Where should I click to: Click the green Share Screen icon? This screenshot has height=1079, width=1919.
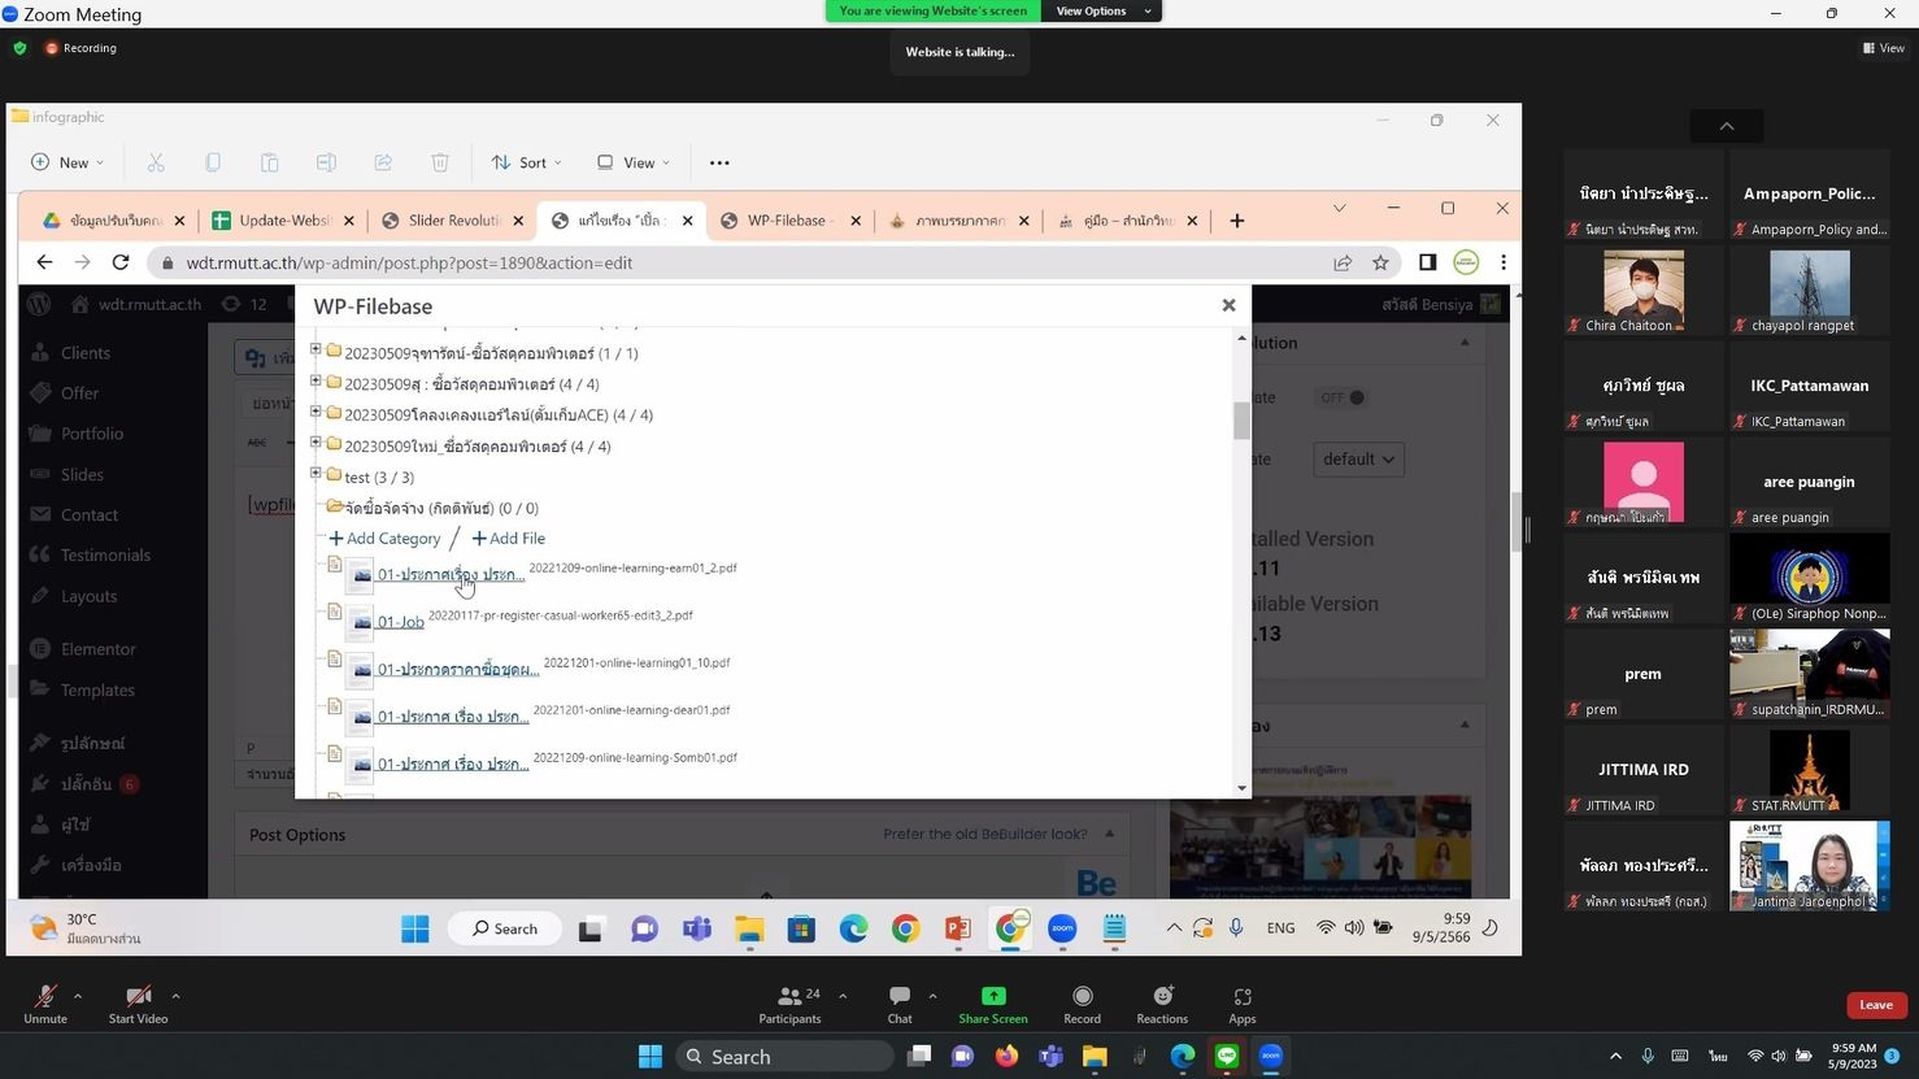tap(993, 996)
